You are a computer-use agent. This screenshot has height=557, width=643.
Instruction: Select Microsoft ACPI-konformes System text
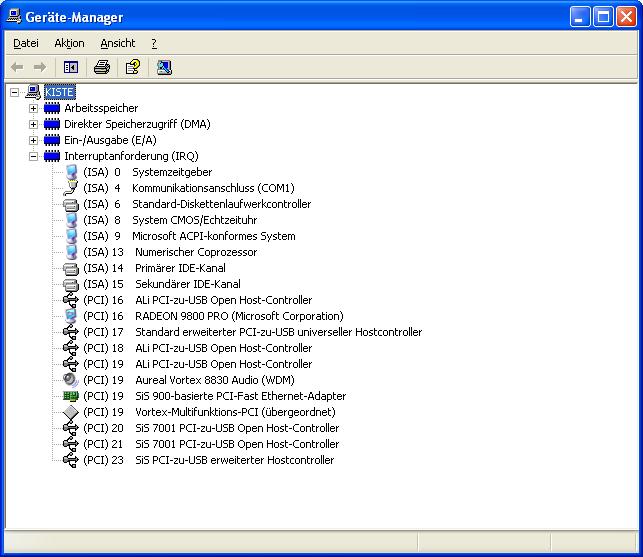click(214, 236)
